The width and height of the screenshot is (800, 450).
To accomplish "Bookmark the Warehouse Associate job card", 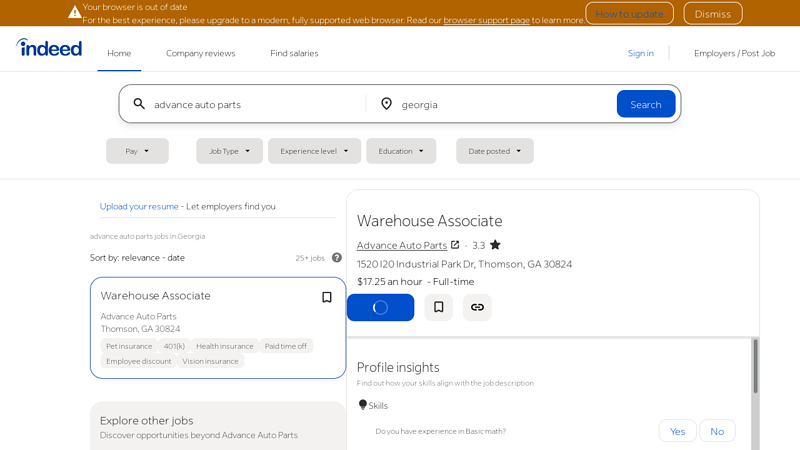I will click(326, 297).
